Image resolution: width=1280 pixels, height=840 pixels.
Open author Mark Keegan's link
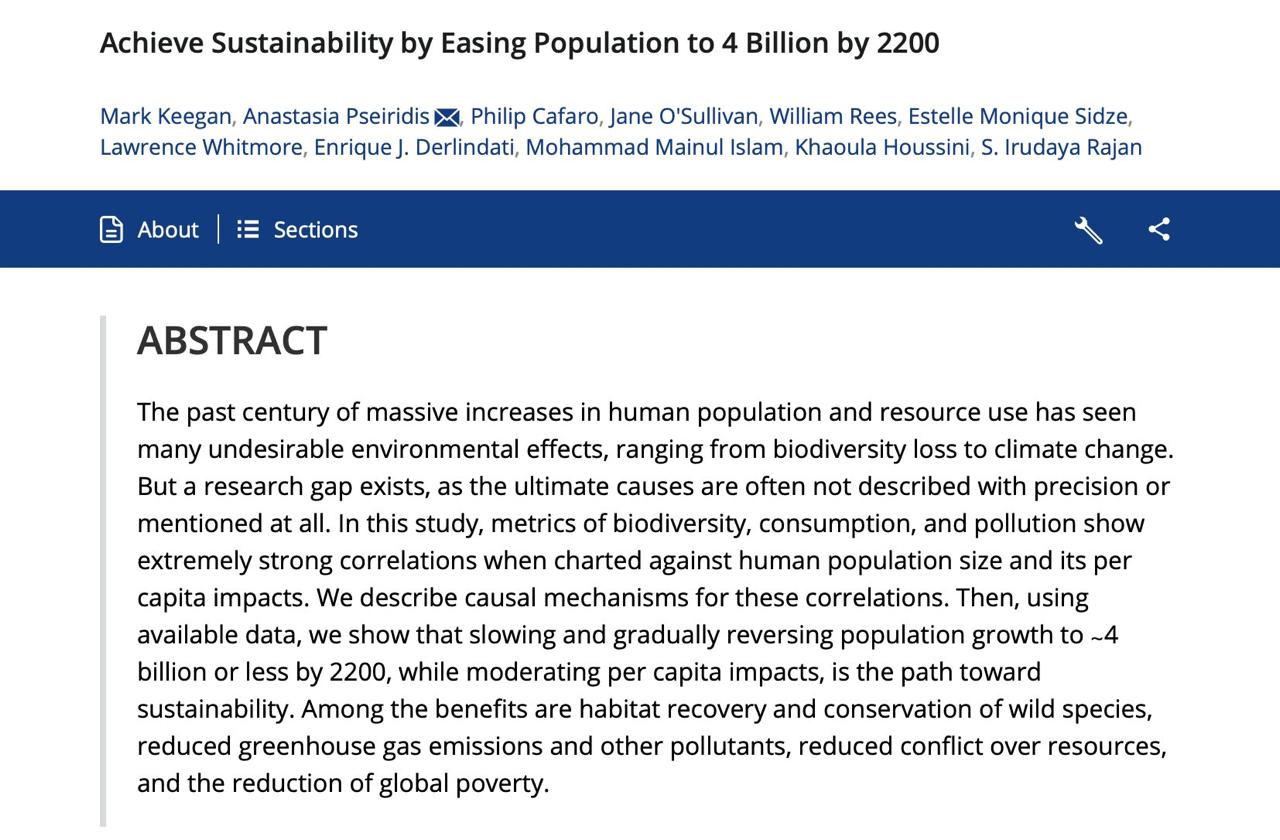(x=166, y=116)
